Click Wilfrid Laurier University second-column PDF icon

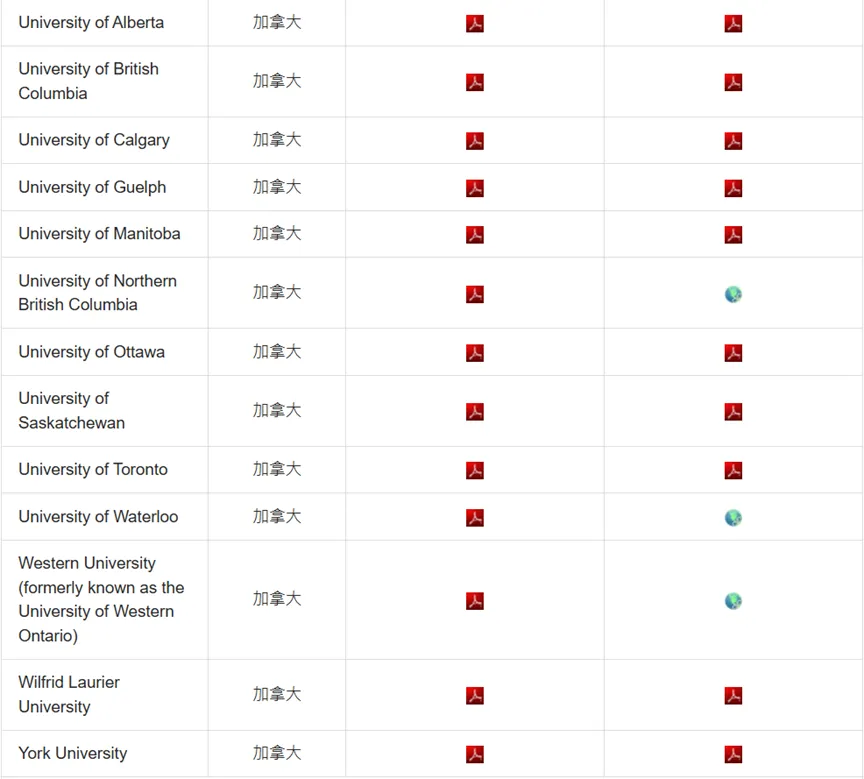(733, 695)
